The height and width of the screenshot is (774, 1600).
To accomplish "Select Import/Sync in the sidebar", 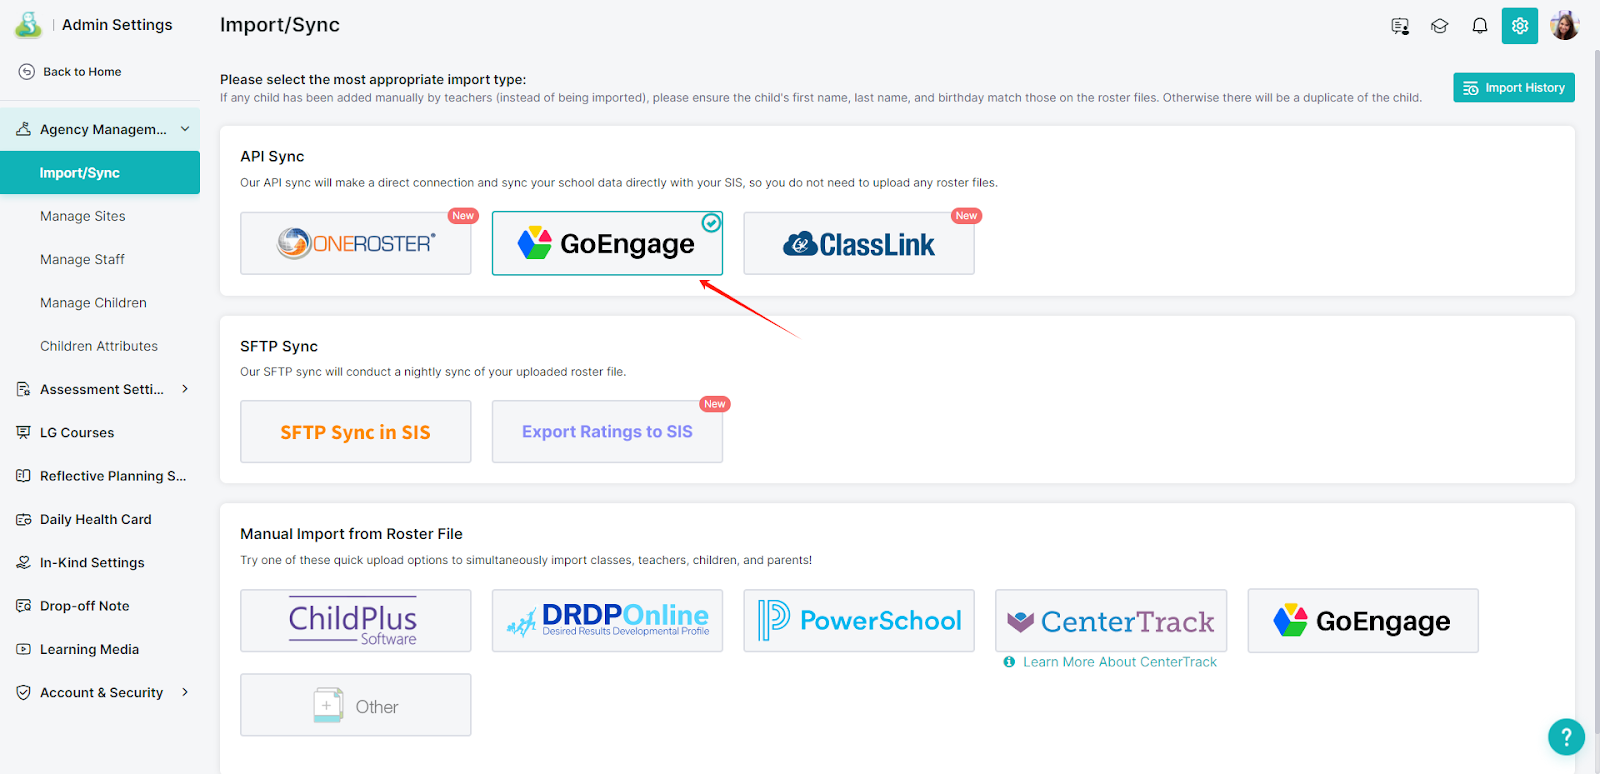I will point(100,173).
